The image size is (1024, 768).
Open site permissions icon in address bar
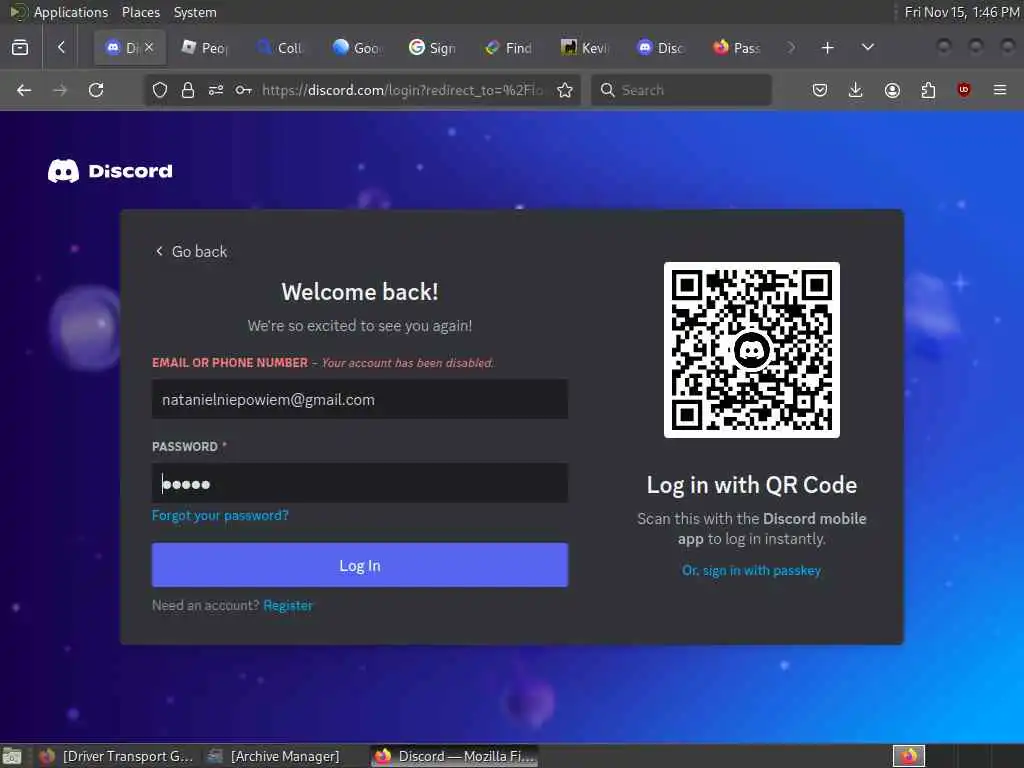coord(216,90)
